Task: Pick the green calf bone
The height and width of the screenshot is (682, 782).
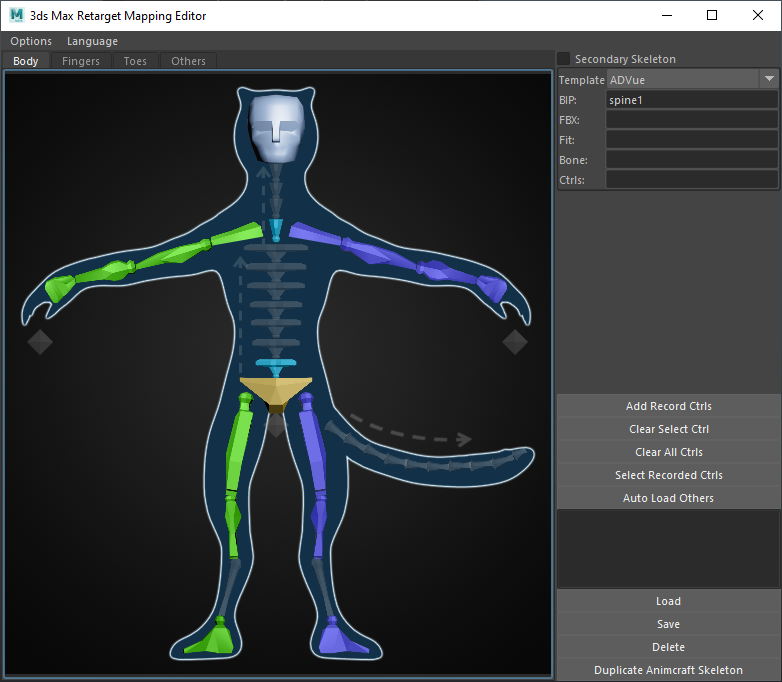Action: tap(233, 525)
